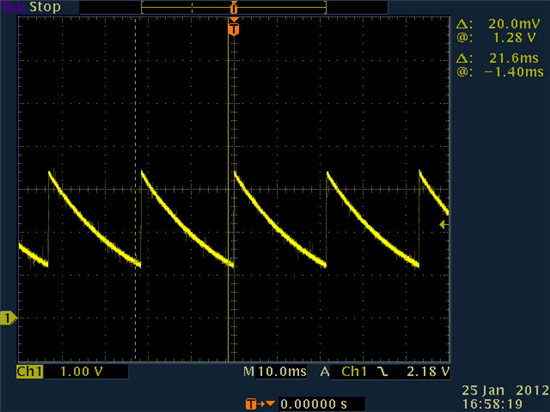Viewport: 550px width, 412px height.
Task: Click the delta 20.0mV cursor readout
Action: [x=498, y=24]
